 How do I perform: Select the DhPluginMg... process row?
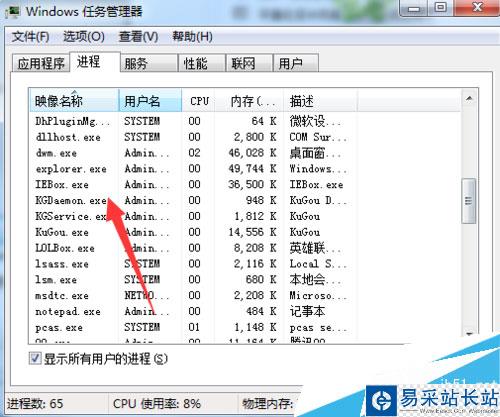[x=245, y=121]
